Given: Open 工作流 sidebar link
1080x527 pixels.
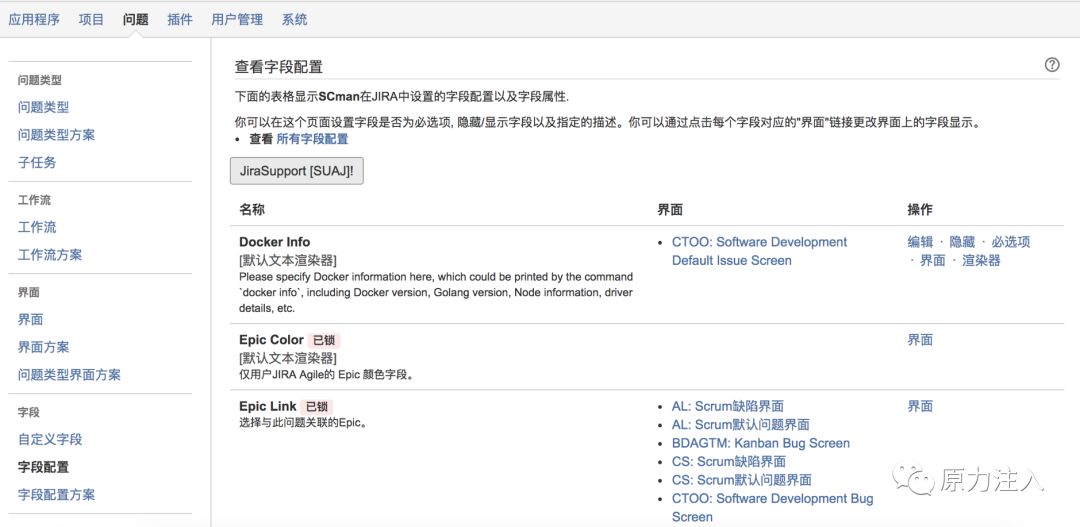Looking at the screenshot, I should point(37,227).
